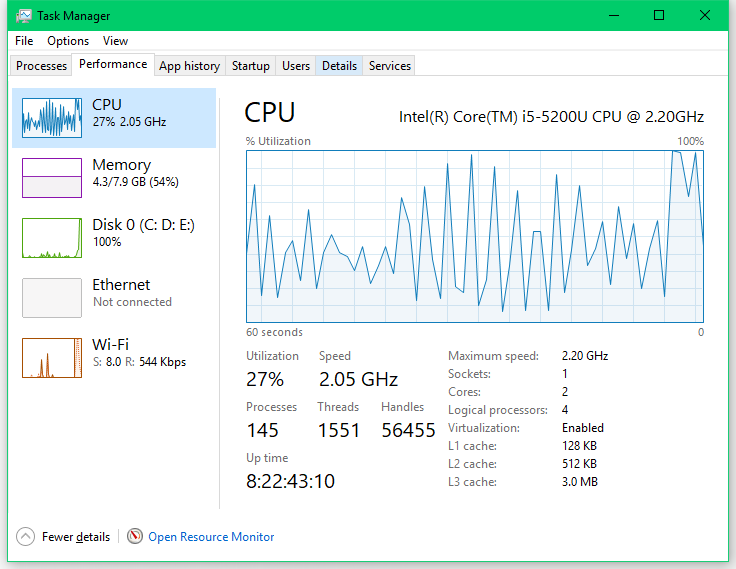Click the processes count 145
The height and width of the screenshot is (569, 736).
coord(263,430)
